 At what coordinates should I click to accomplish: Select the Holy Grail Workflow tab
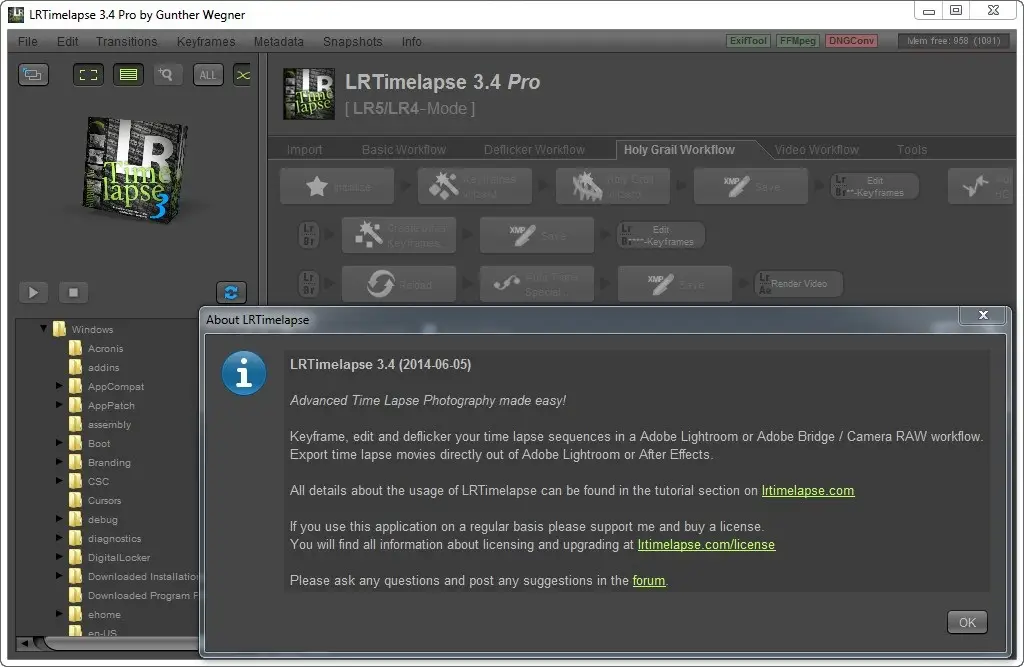[679, 150]
